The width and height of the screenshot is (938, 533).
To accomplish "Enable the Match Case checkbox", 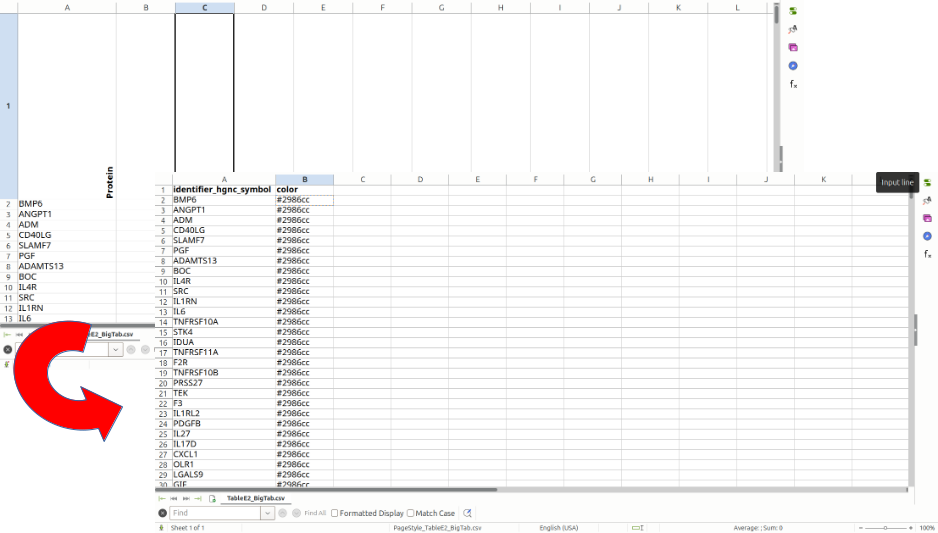I will coord(411,513).
